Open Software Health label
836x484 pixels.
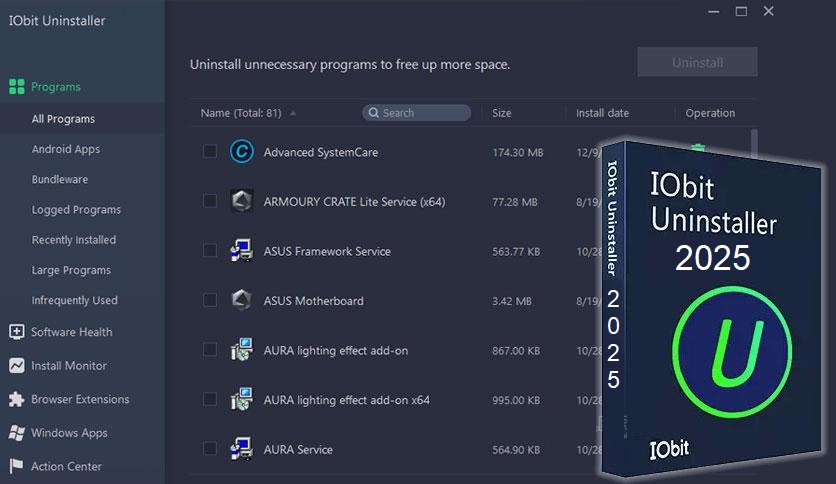pos(71,332)
